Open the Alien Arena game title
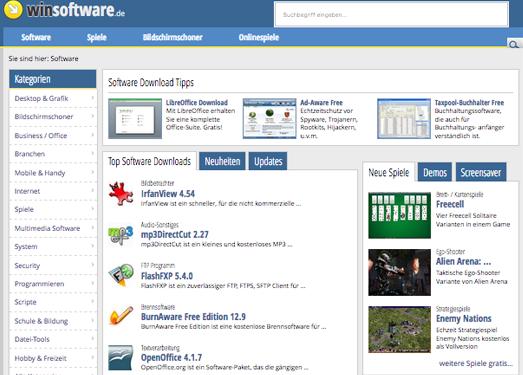Screen dimensions: 523x375 click(x=463, y=261)
